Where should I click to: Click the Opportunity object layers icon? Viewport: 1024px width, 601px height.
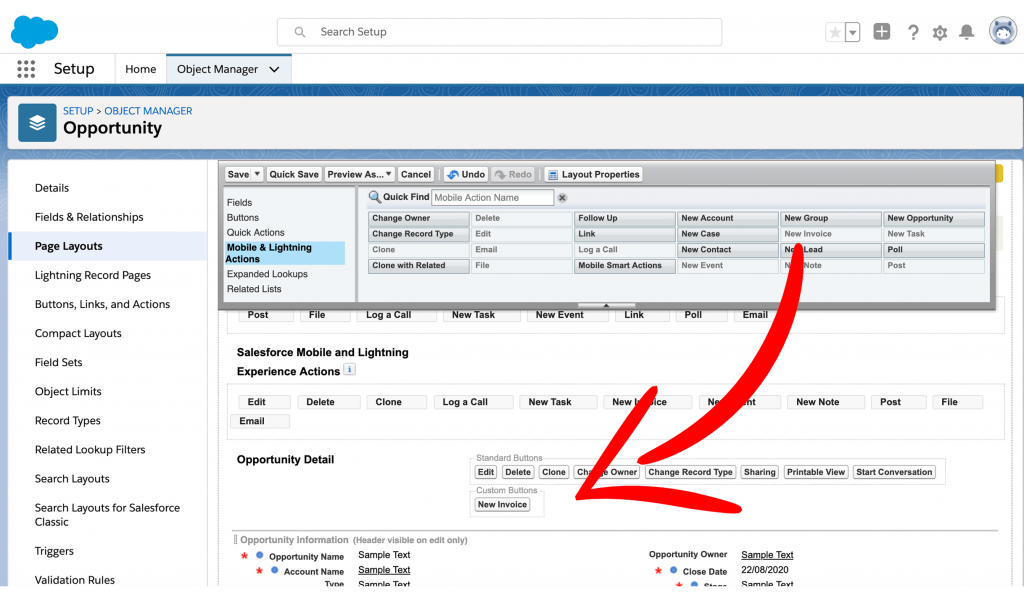pos(37,123)
